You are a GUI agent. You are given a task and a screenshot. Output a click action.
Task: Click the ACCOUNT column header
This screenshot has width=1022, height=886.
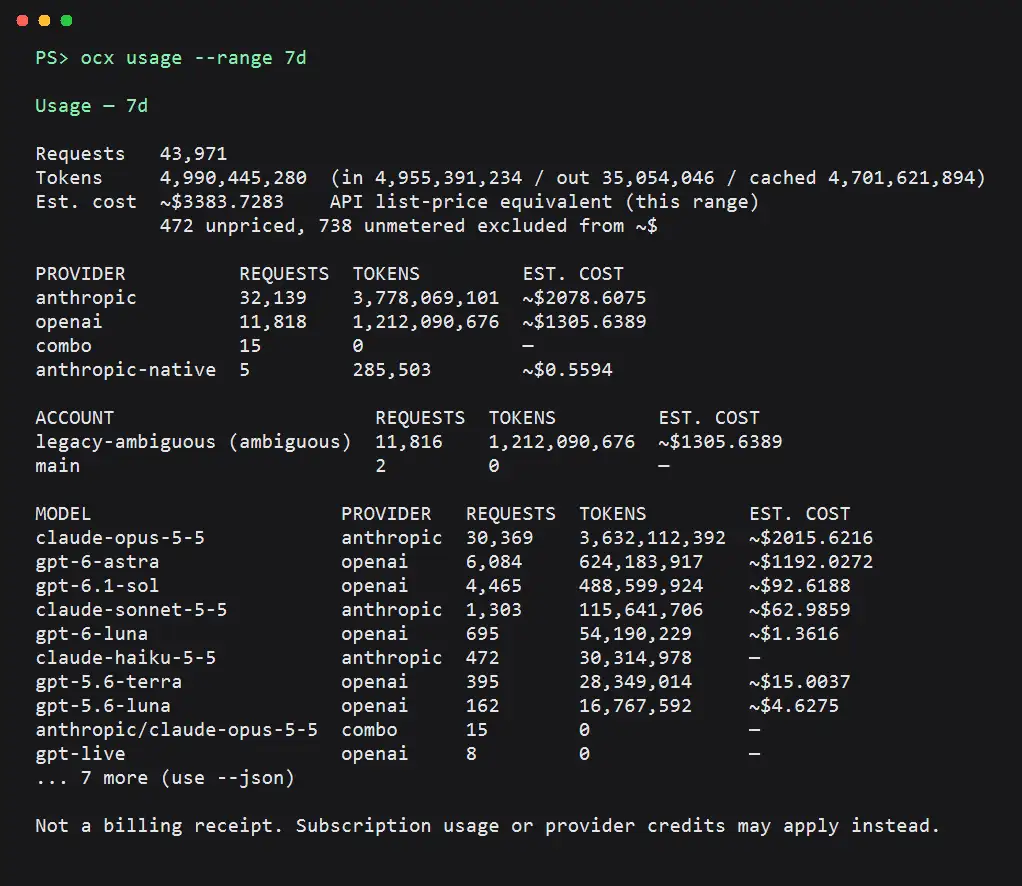point(74,418)
